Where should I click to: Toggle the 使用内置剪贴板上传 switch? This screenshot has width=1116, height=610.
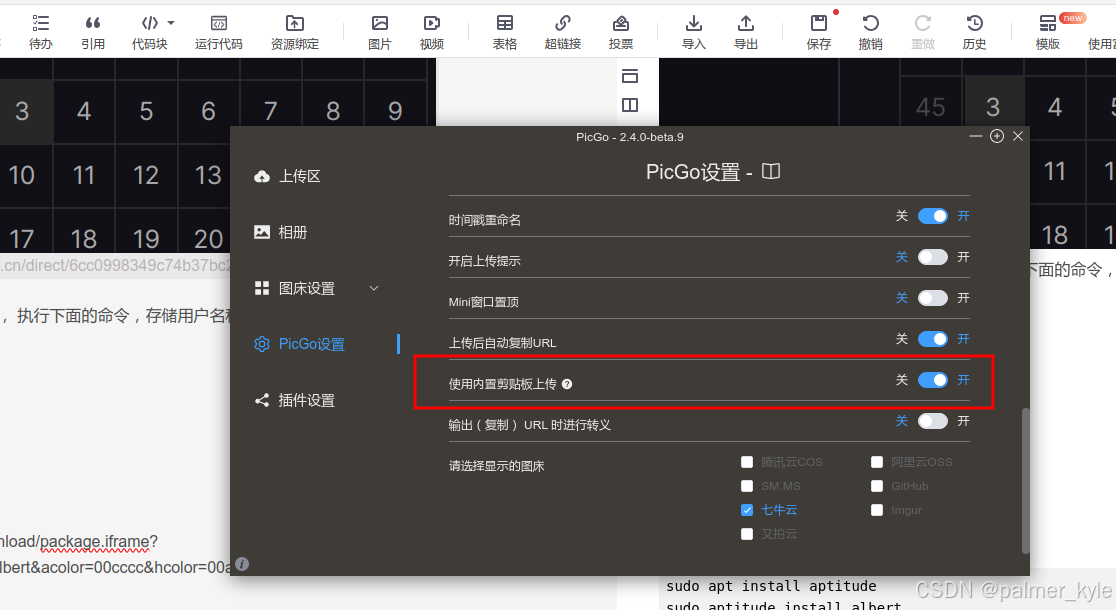pos(932,380)
